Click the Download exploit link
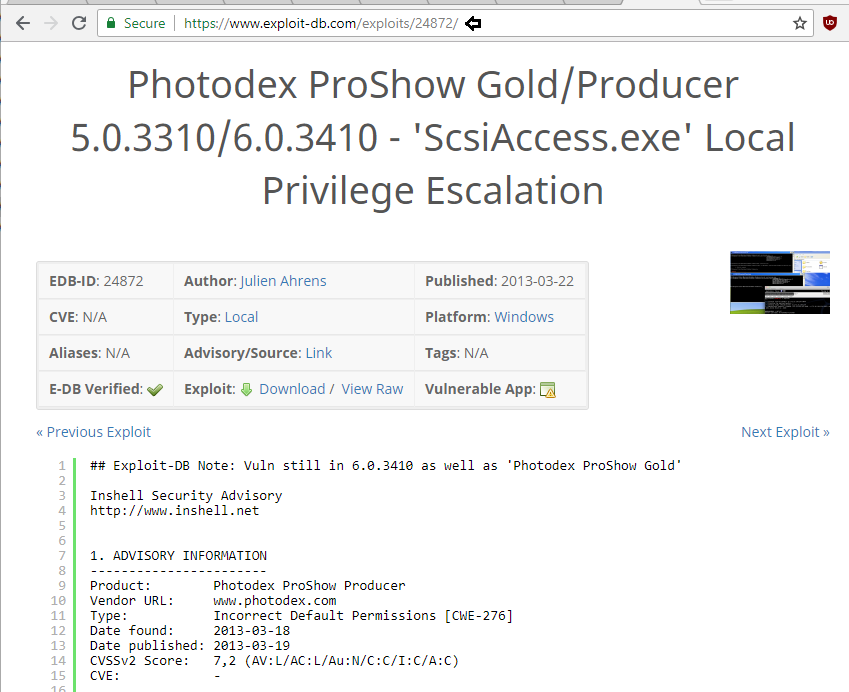The width and height of the screenshot is (849, 692). pyautogui.click(x=292, y=389)
